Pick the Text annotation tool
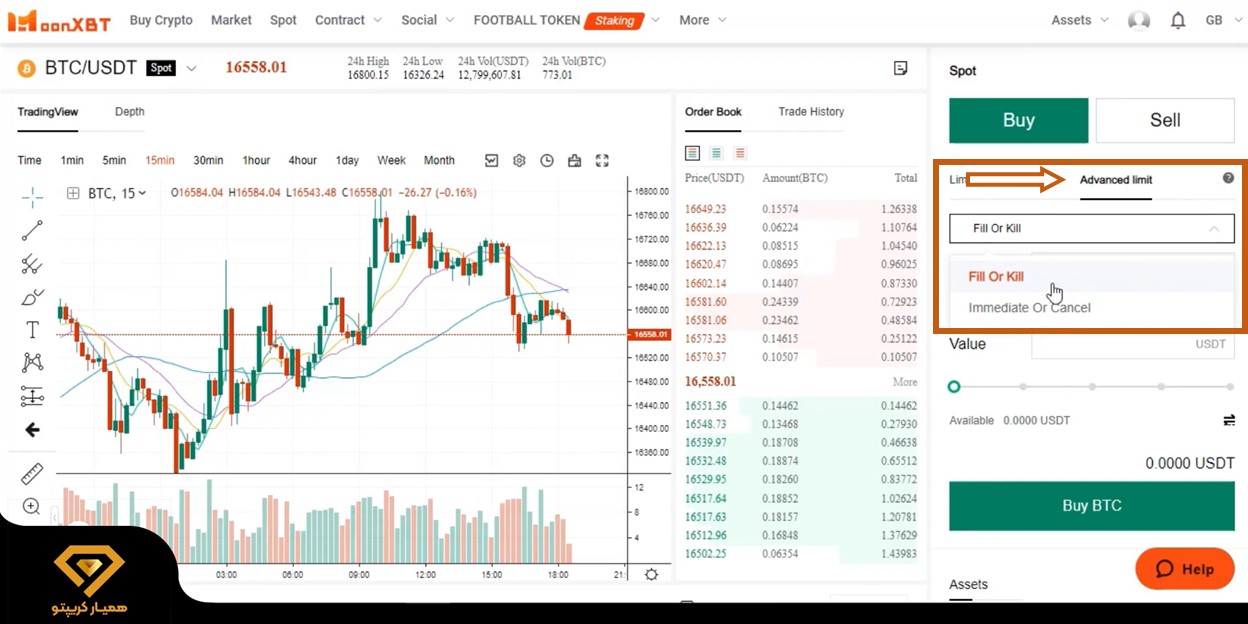The image size is (1248, 624). pos(32,330)
